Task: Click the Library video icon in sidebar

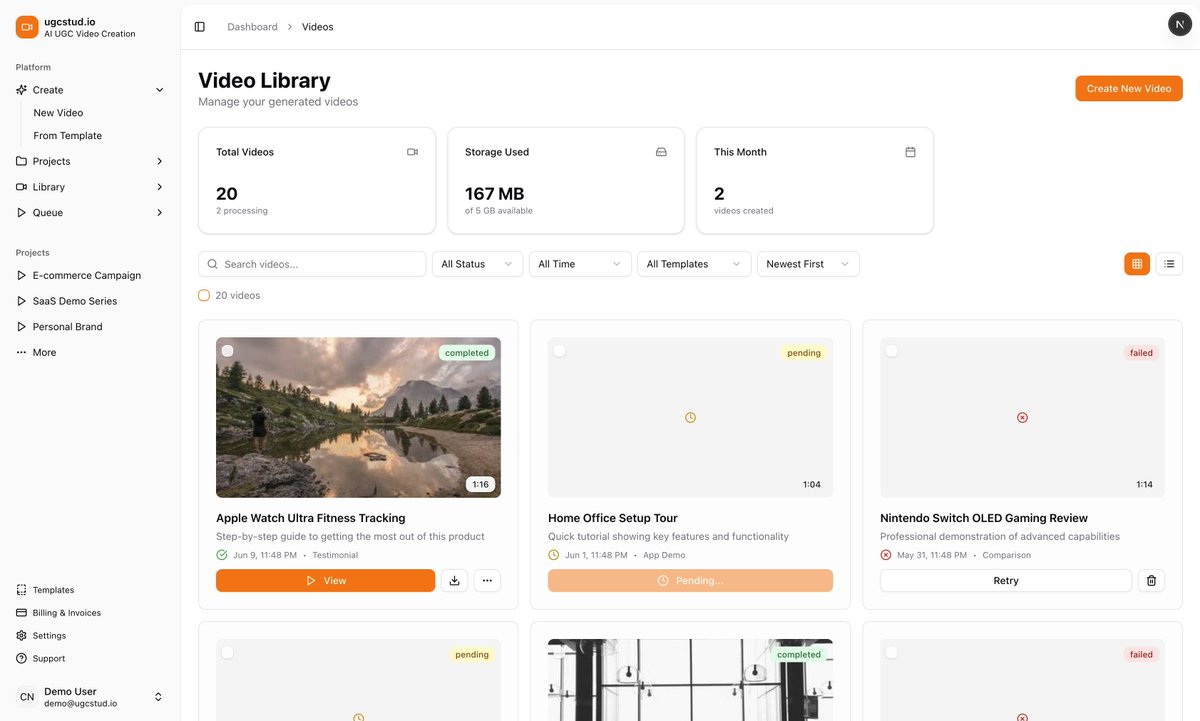Action: pyautogui.click(x=22, y=187)
